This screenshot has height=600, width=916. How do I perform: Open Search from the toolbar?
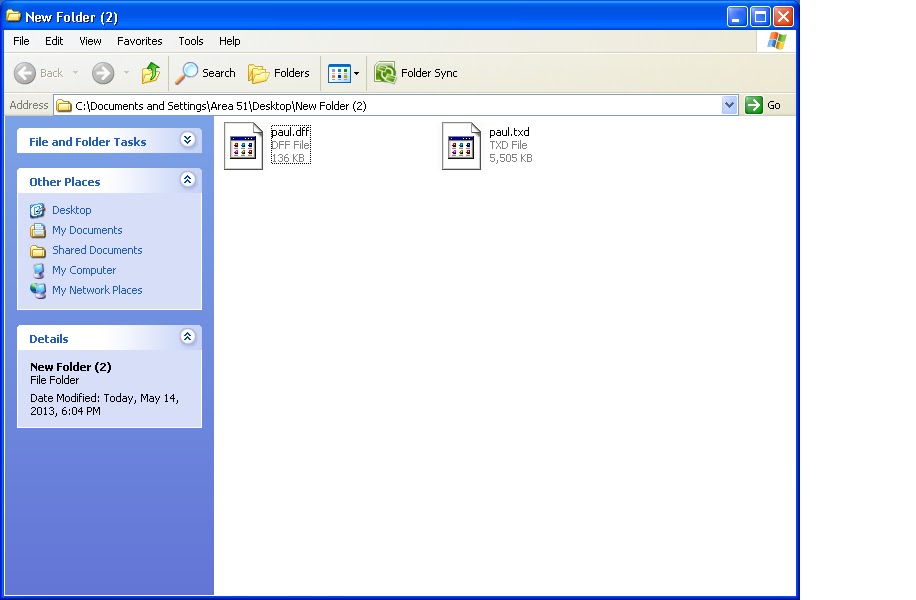(206, 73)
